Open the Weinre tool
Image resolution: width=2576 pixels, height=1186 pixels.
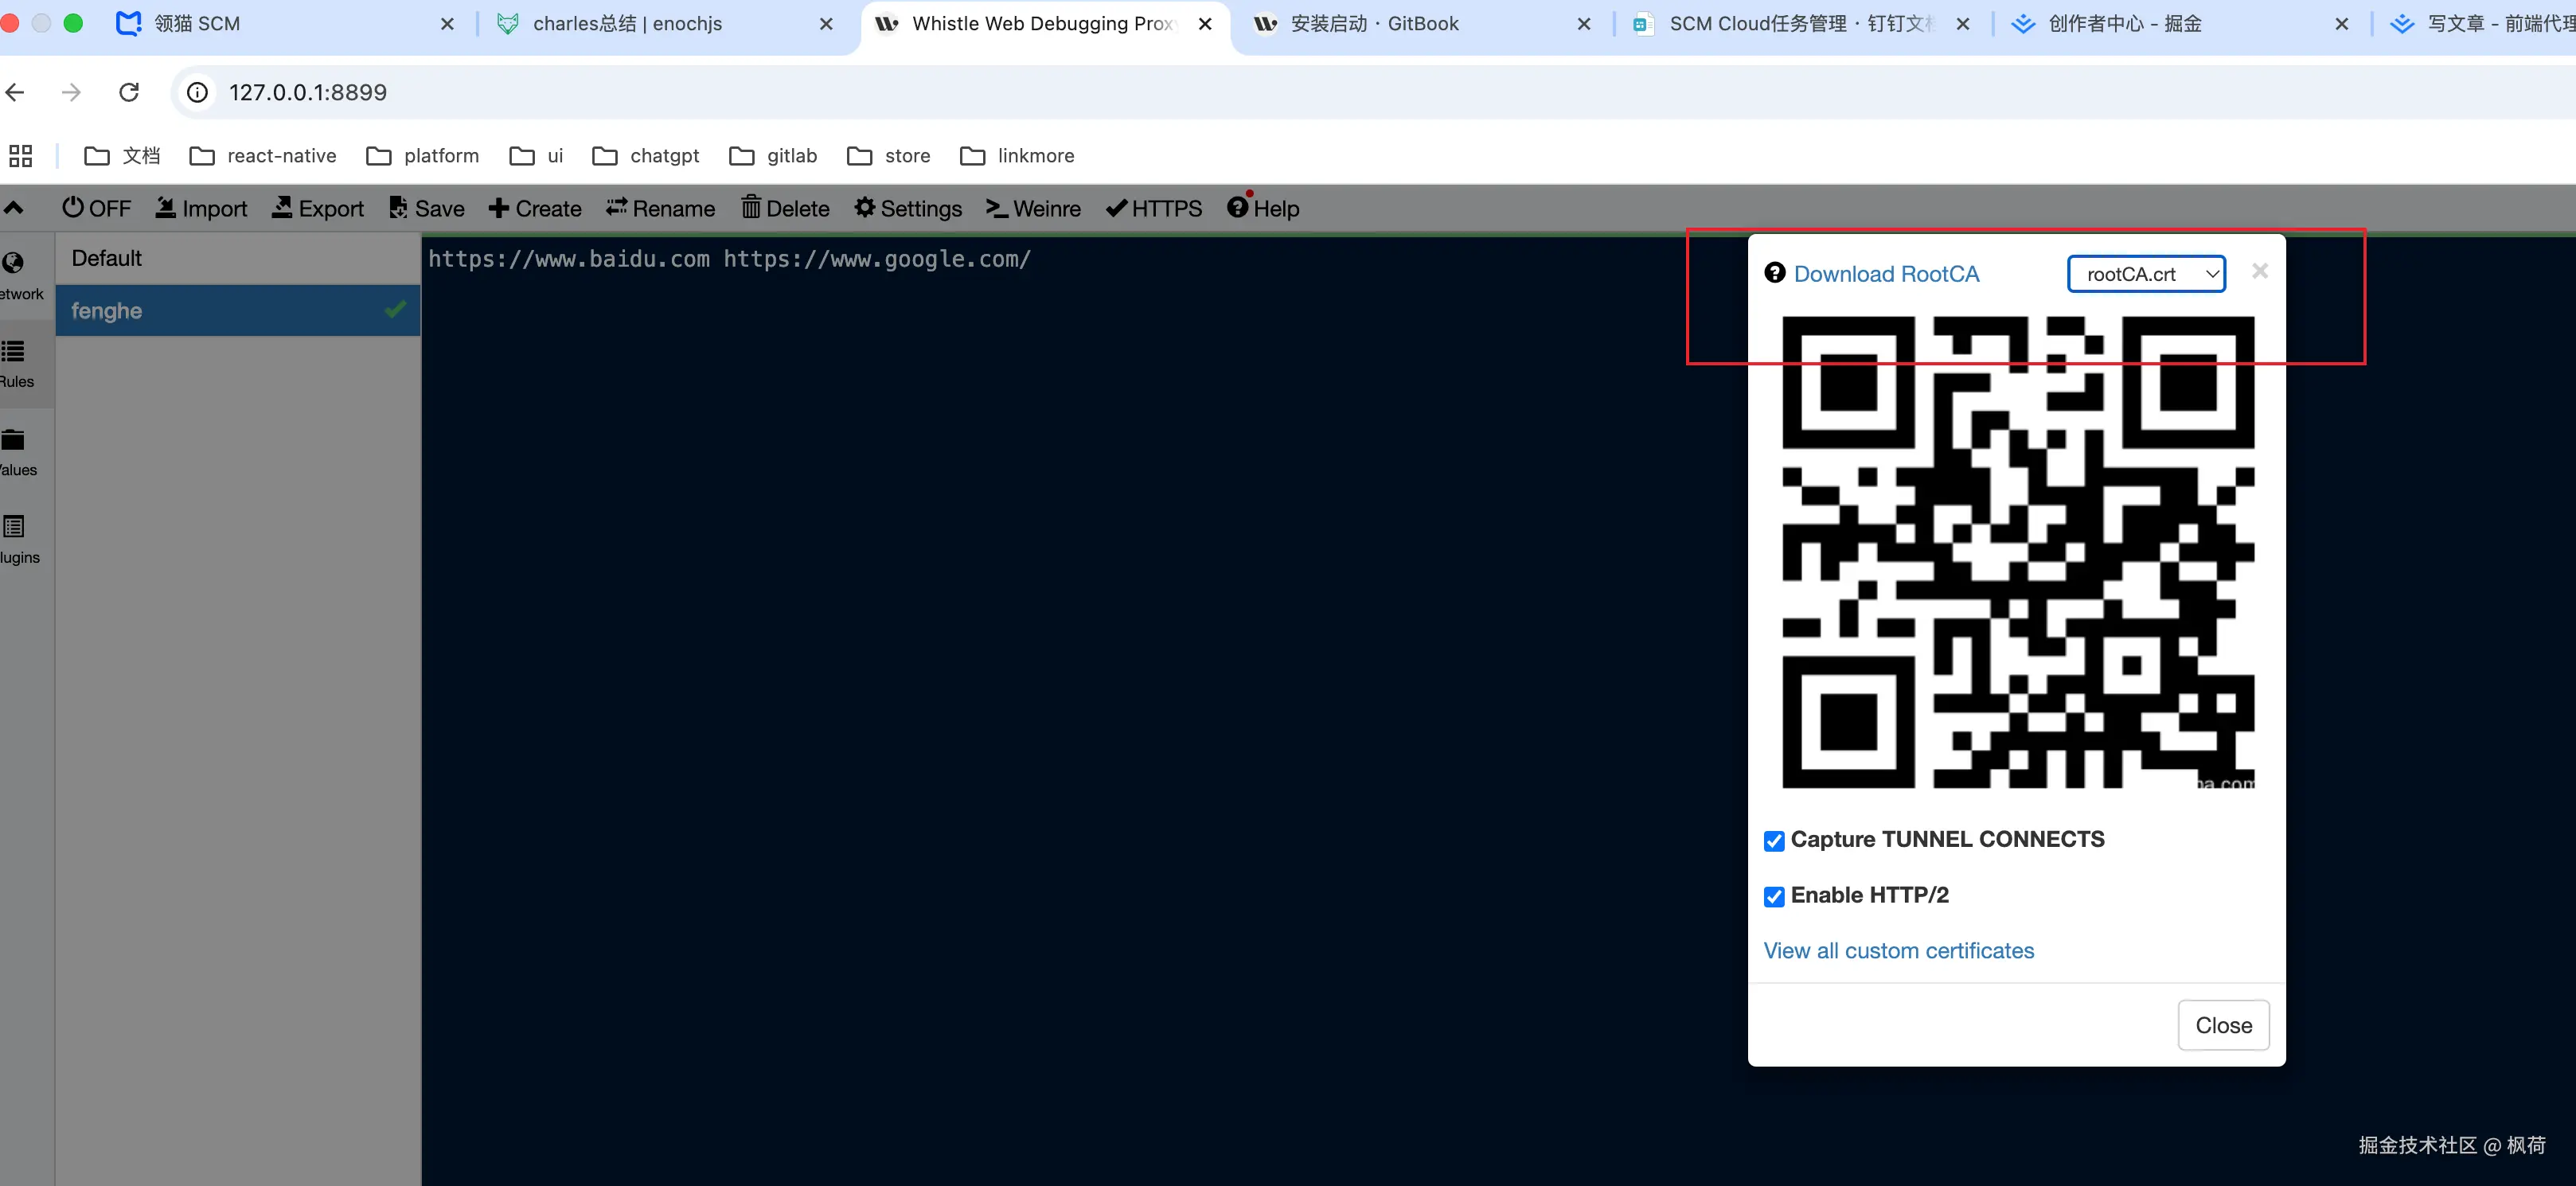(1033, 208)
